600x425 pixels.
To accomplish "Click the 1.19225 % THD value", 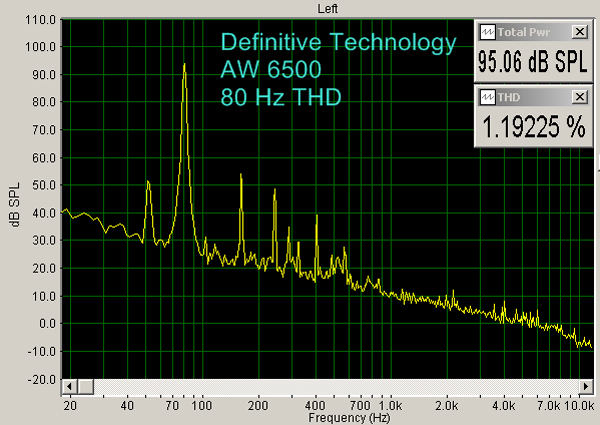I will 534,127.
